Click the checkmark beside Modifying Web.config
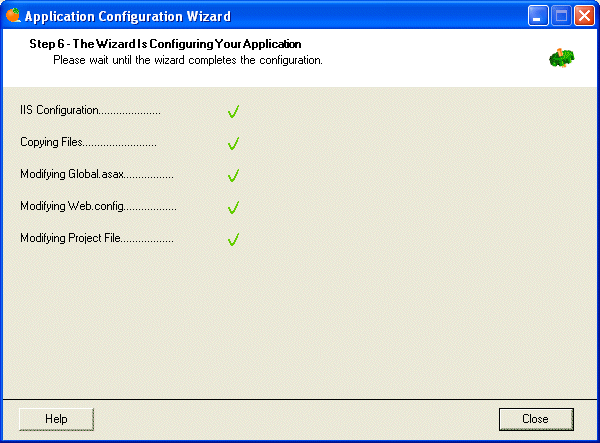 click(233, 208)
